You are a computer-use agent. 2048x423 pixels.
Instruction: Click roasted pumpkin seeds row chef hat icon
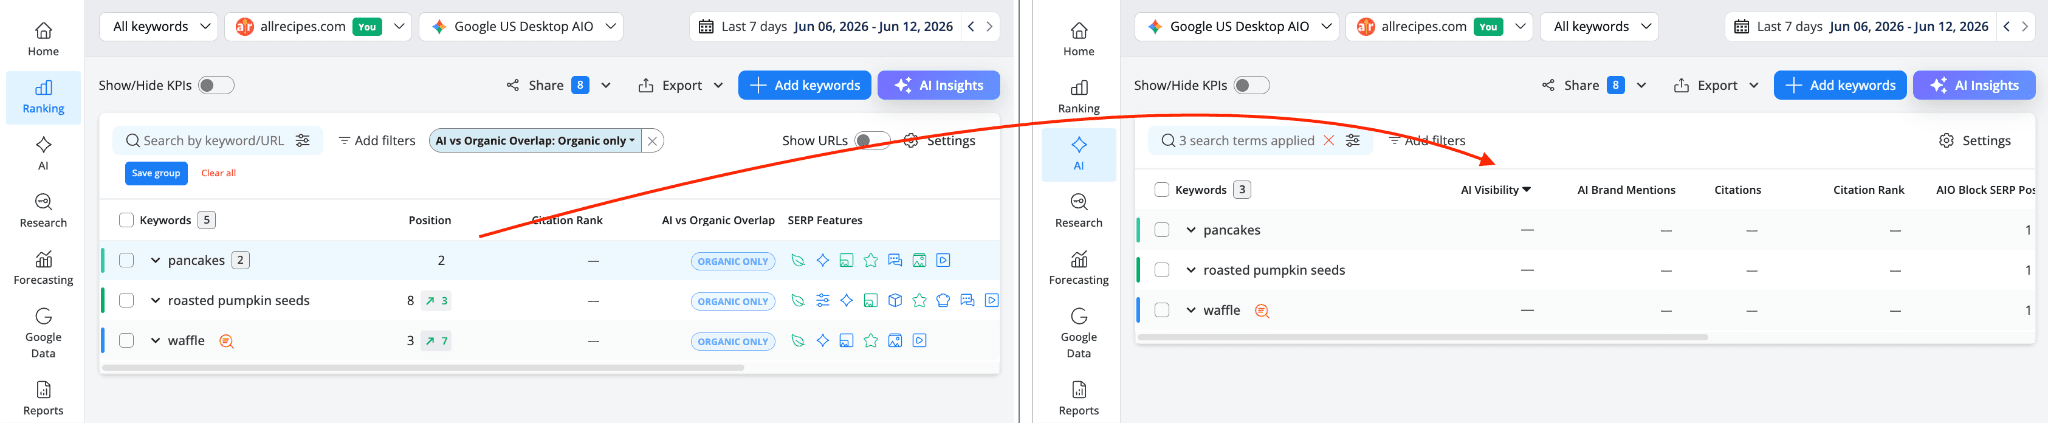coord(943,300)
